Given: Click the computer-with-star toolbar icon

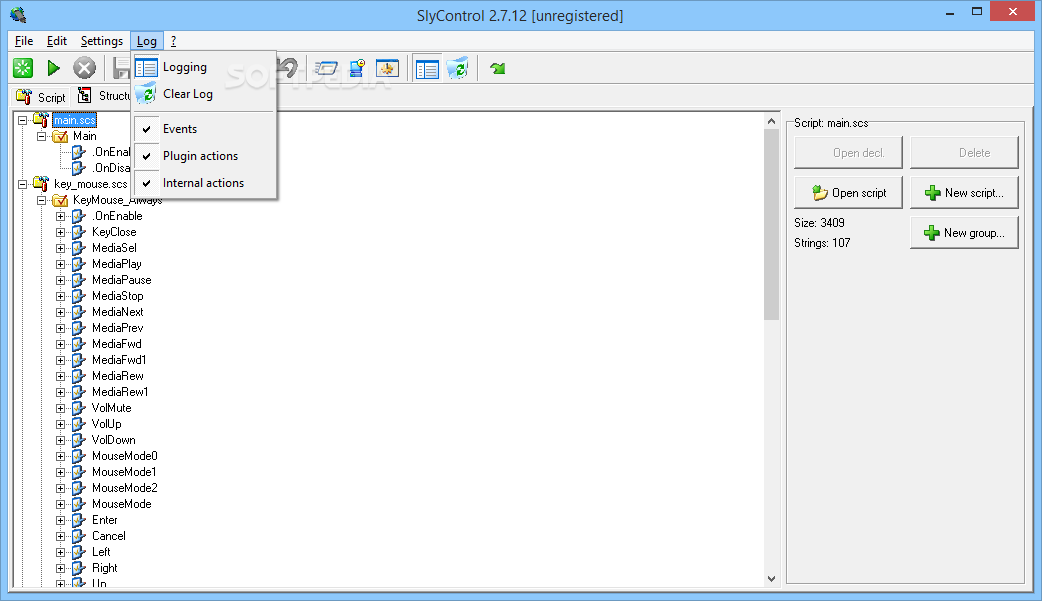Looking at the screenshot, I should coord(357,68).
